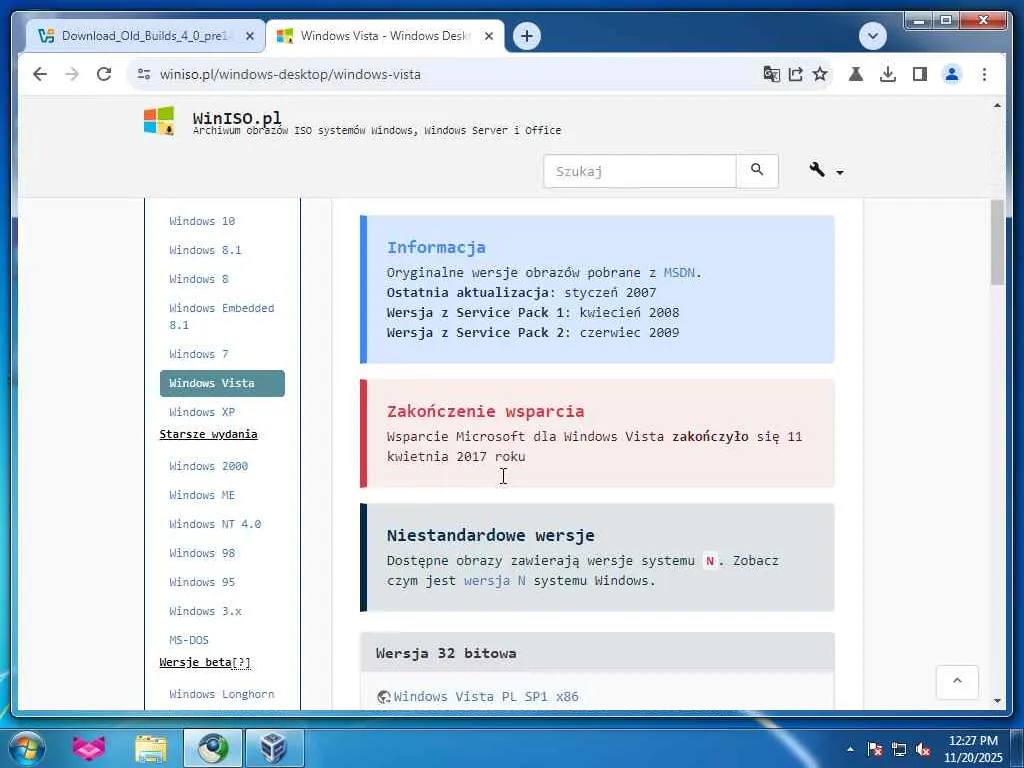Click the scrollbar up arrow
Image resolution: width=1024 pixels, height=768 pixels.
click(x=997, y=105)
